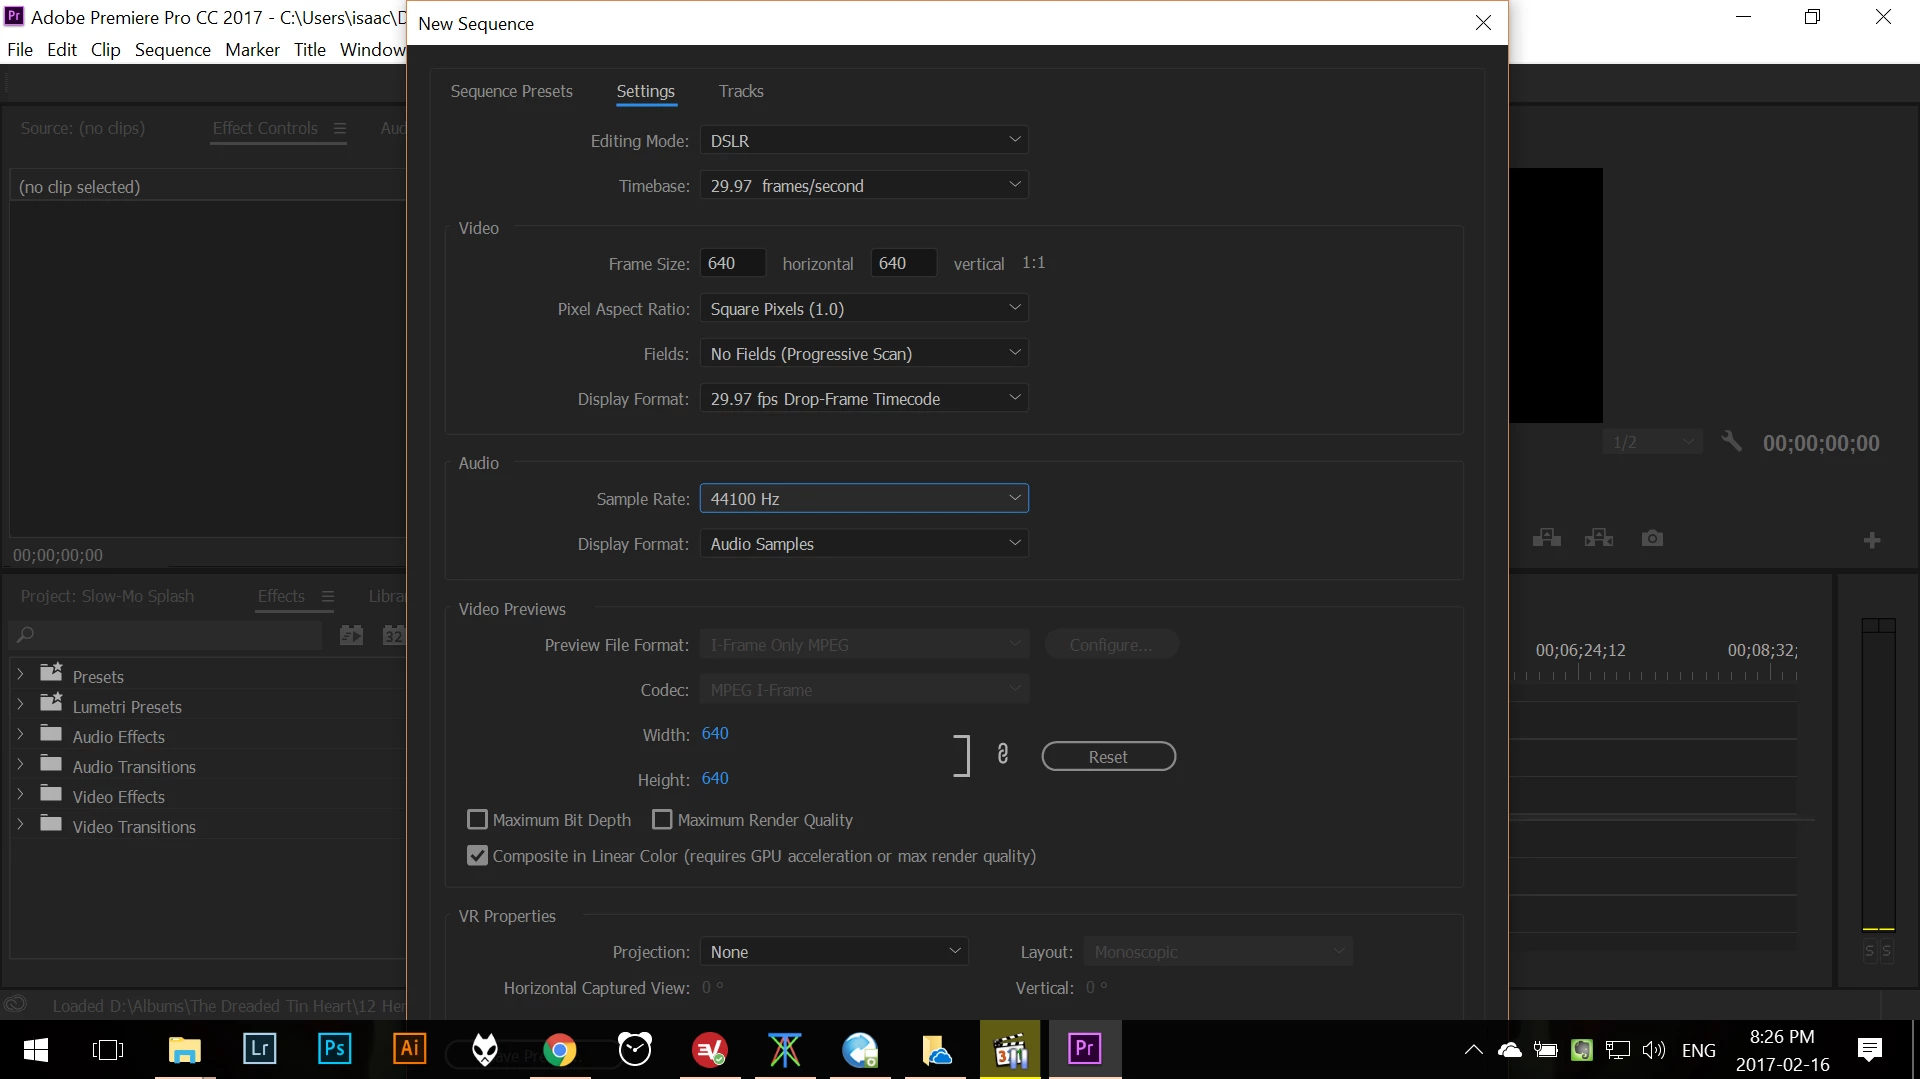The height and width of the screenshot is (1079, 1920).
Task: Click the Creative Cloud icon in status bar
Action: point(15,1004)
